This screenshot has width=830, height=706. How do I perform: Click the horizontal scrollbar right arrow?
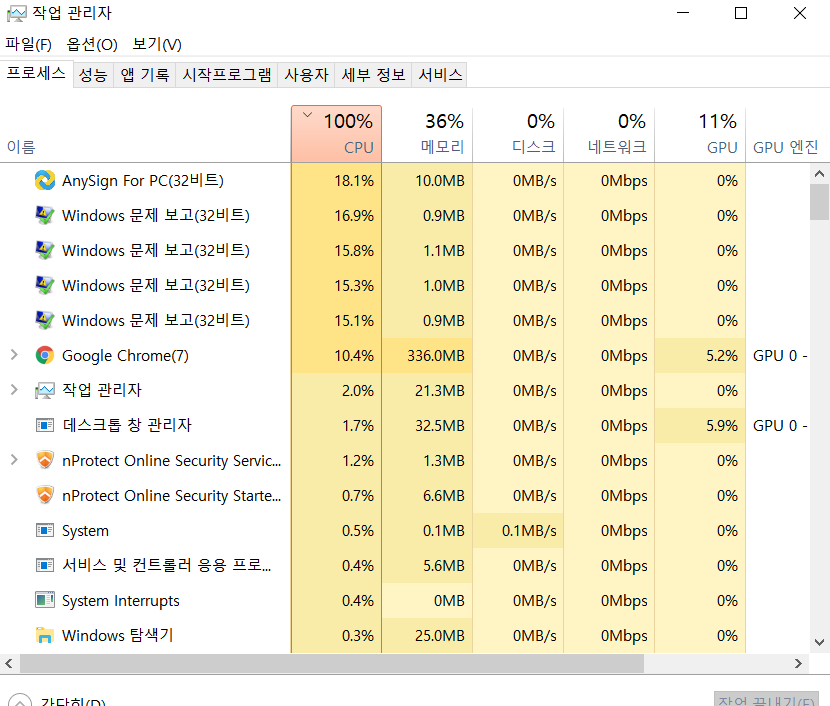click(x=798, y=663)
